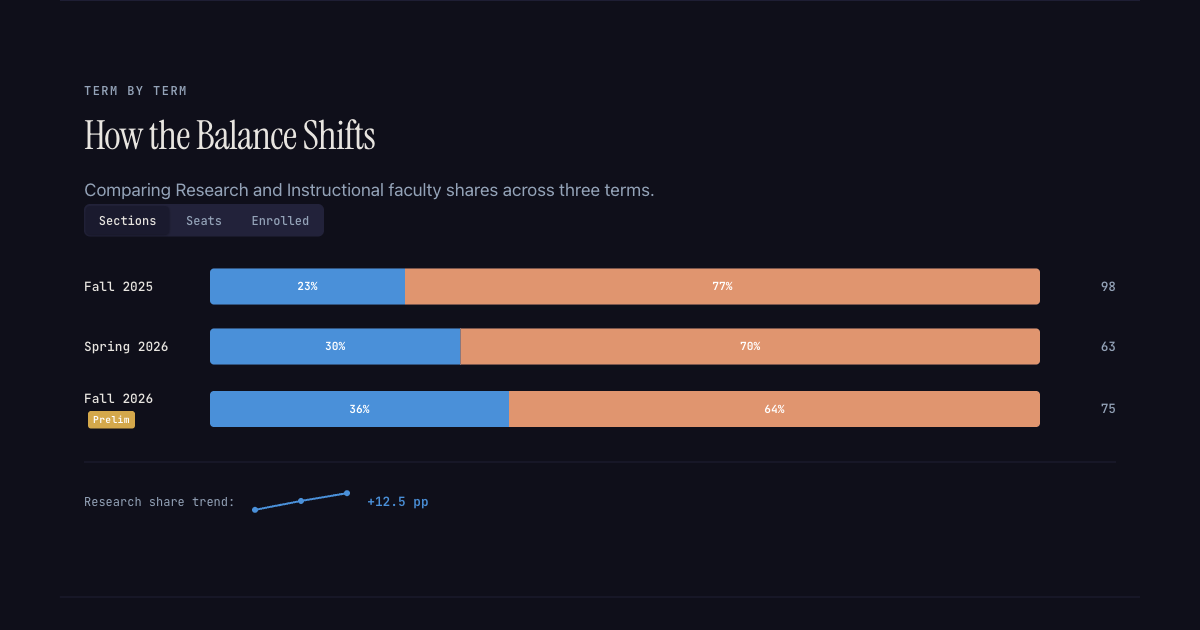Select the 30% Research bar for Spring 2026
Image resolution: width=1200 pixels, height=630 pixels.
click(x=335, y=346)
